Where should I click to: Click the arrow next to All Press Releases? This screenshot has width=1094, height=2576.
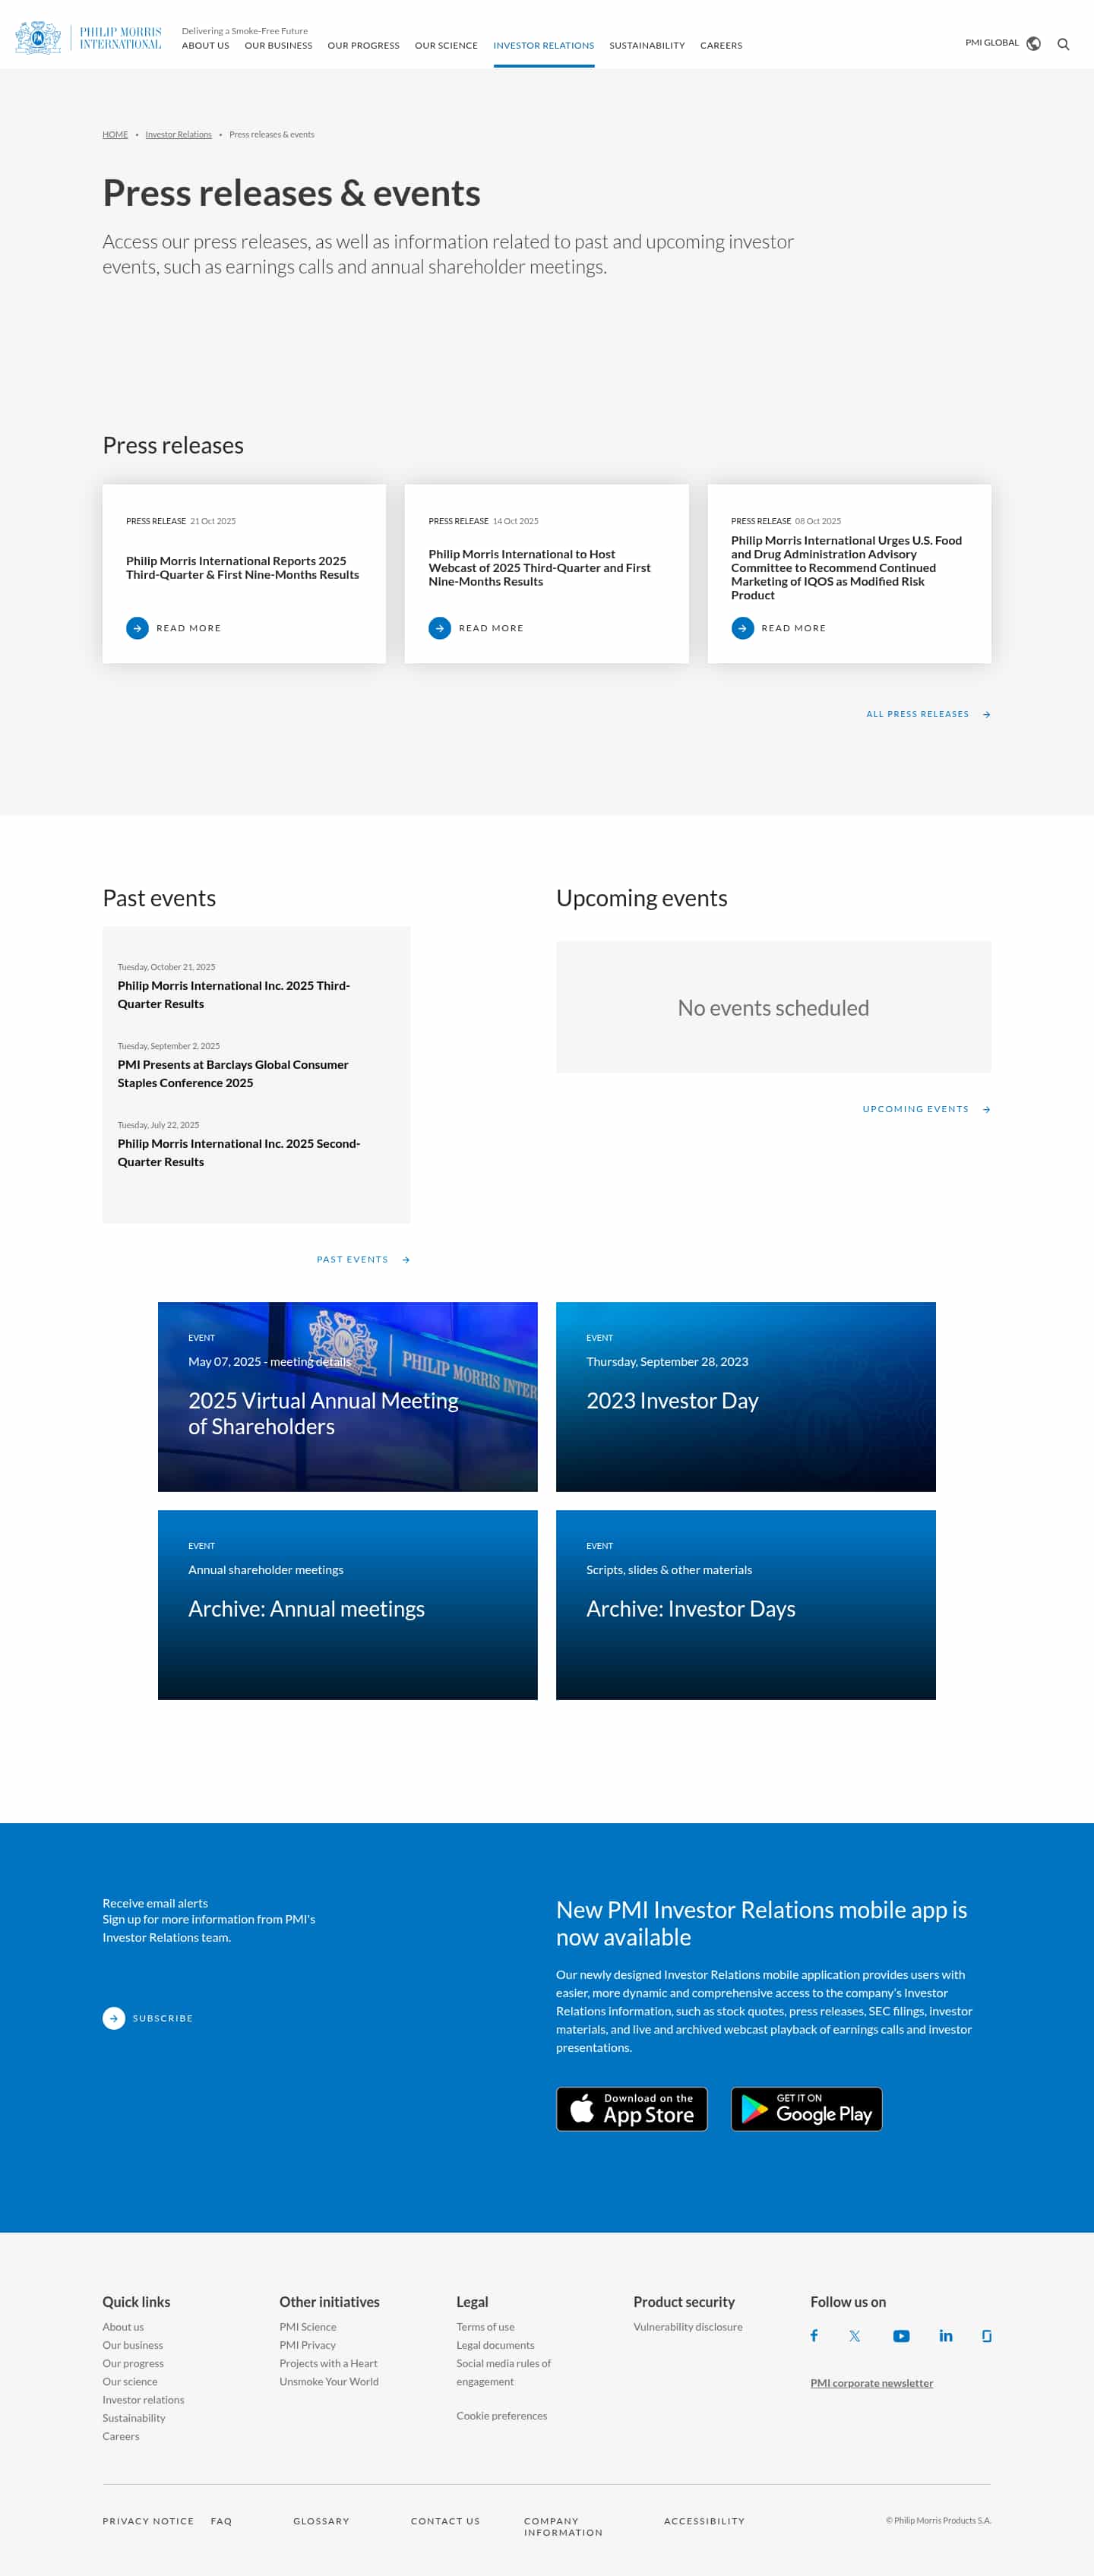[x=986, y=714]
